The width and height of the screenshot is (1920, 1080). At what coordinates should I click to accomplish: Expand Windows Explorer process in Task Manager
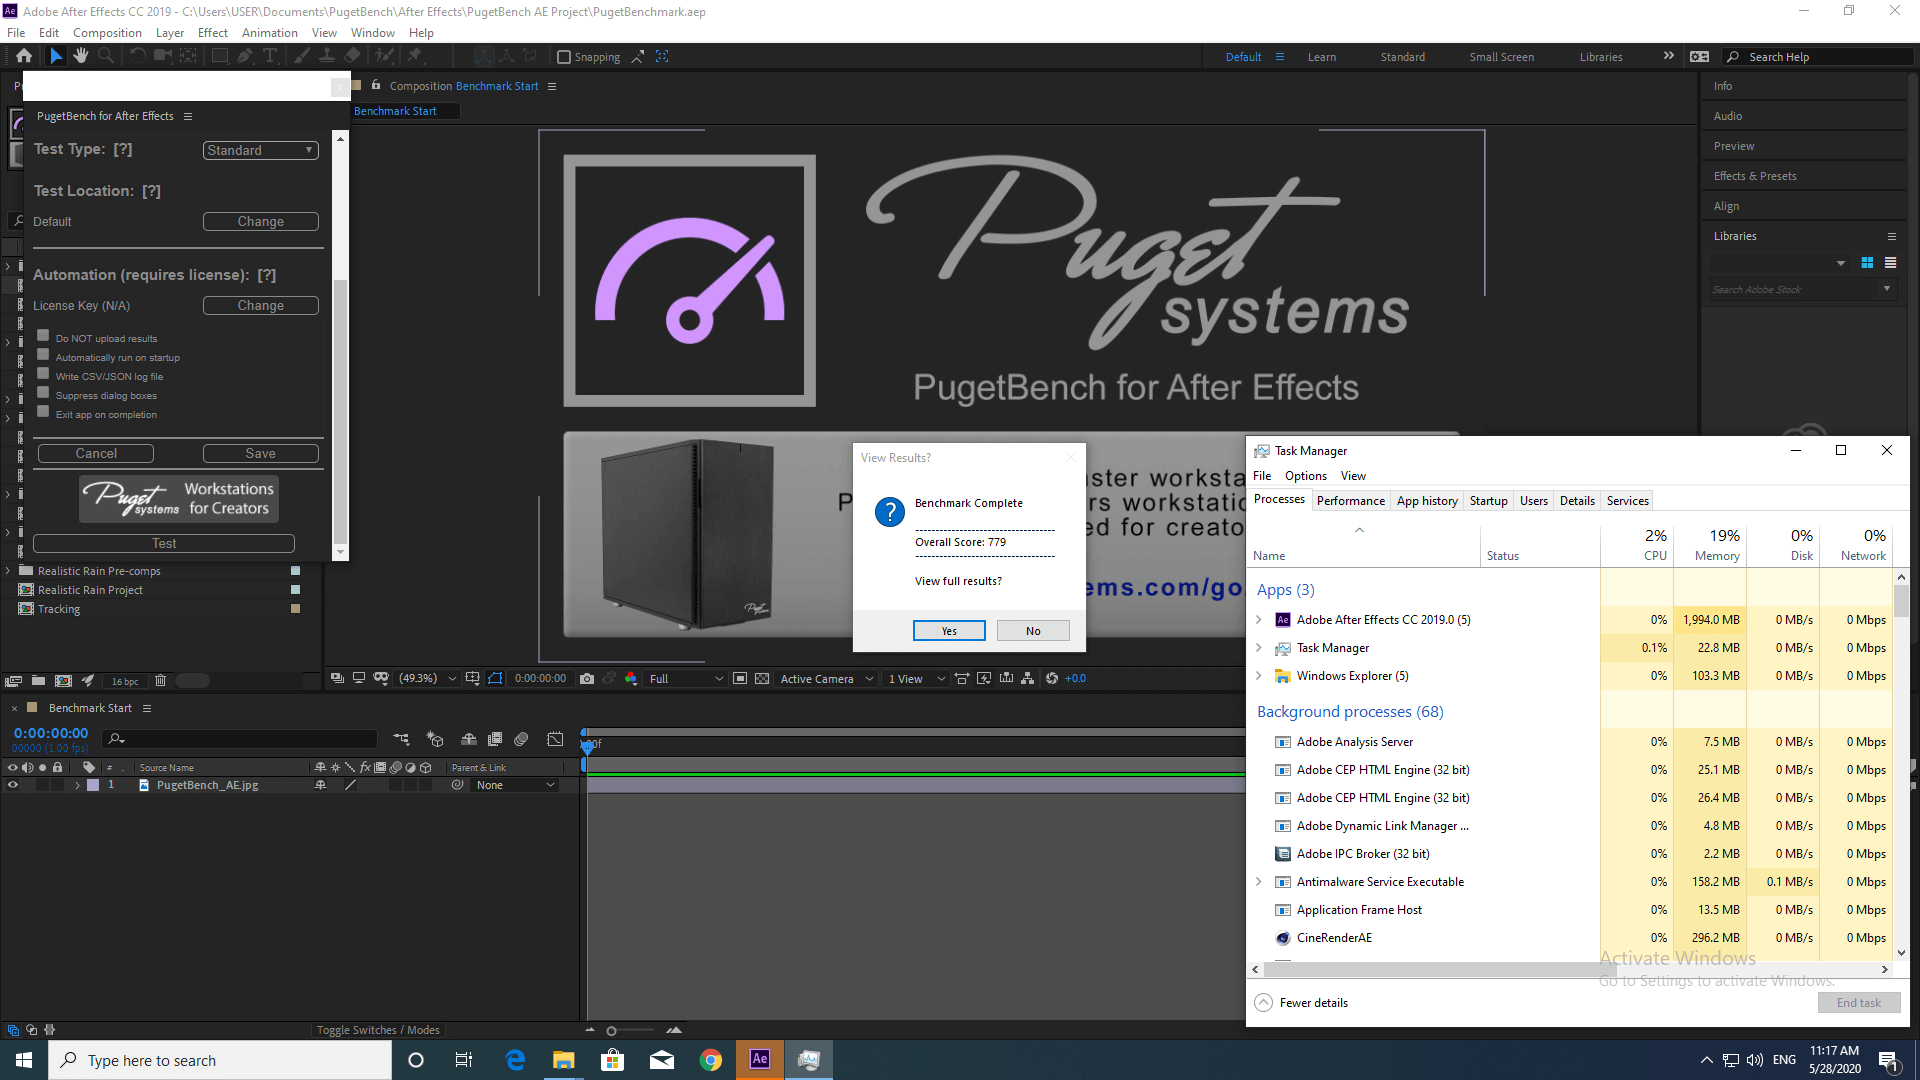1259,676
